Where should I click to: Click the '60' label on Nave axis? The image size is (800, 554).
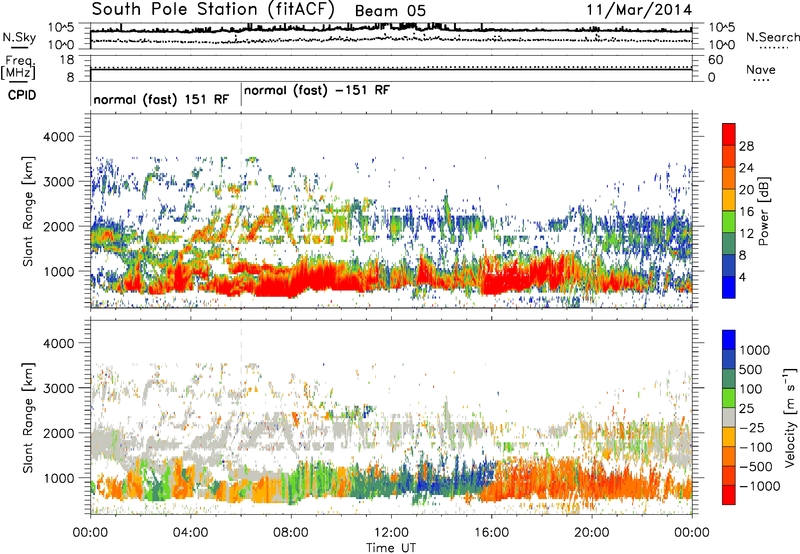click(x=716, y=60)
